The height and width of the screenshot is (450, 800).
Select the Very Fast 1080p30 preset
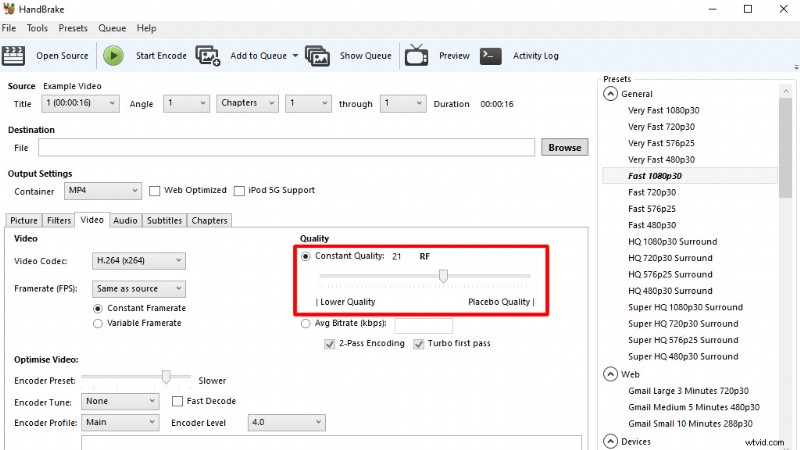pyautogui.click(x=663, y=110)
